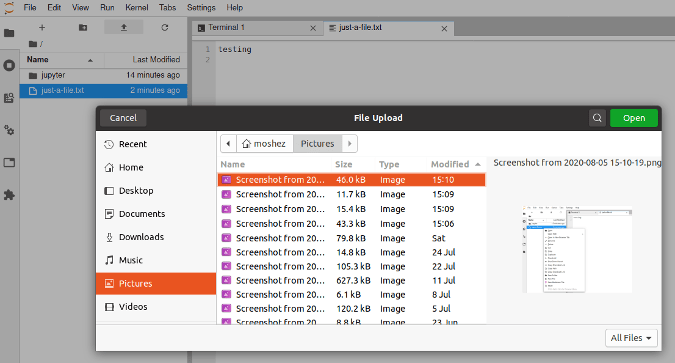Click the new launcher plus icon
This screenshot has height=363, width=675.
tap(42, 28)
